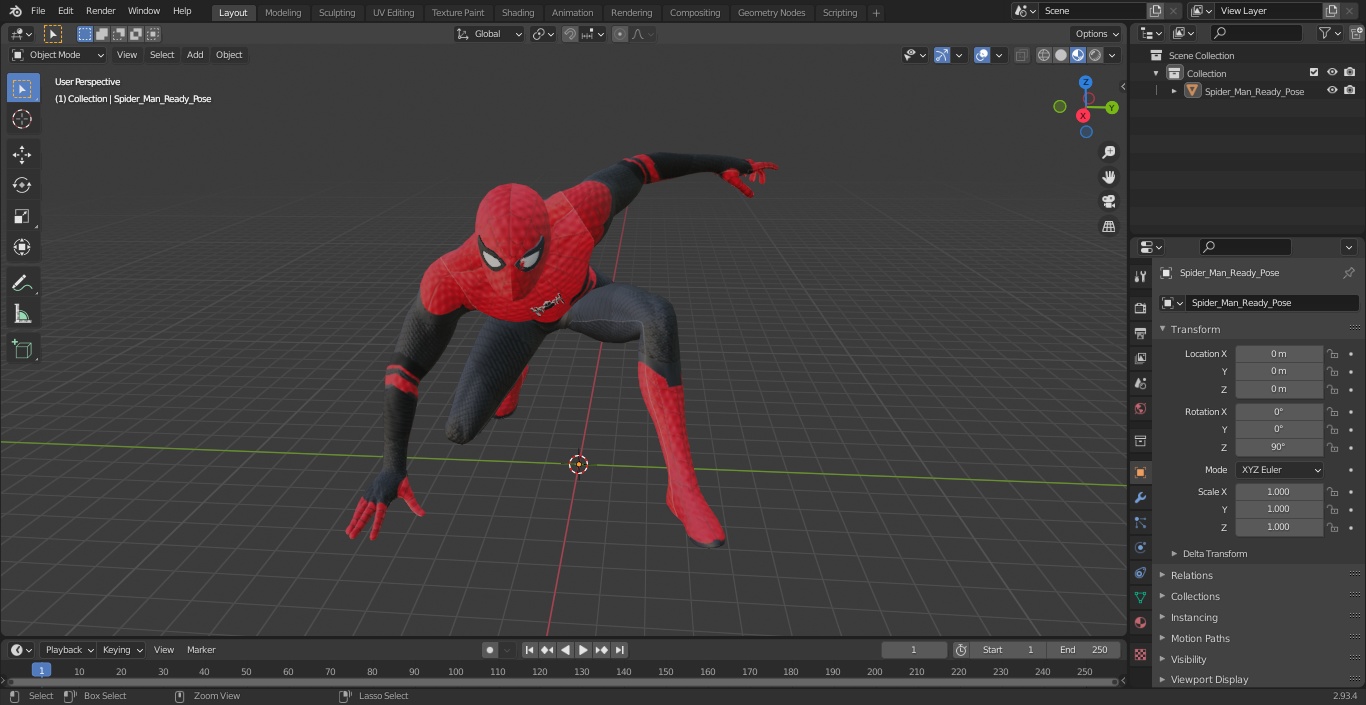Toggle Location X lock icon
Viewport: 1366px width, 705px height.
[x=1333, y=354]
